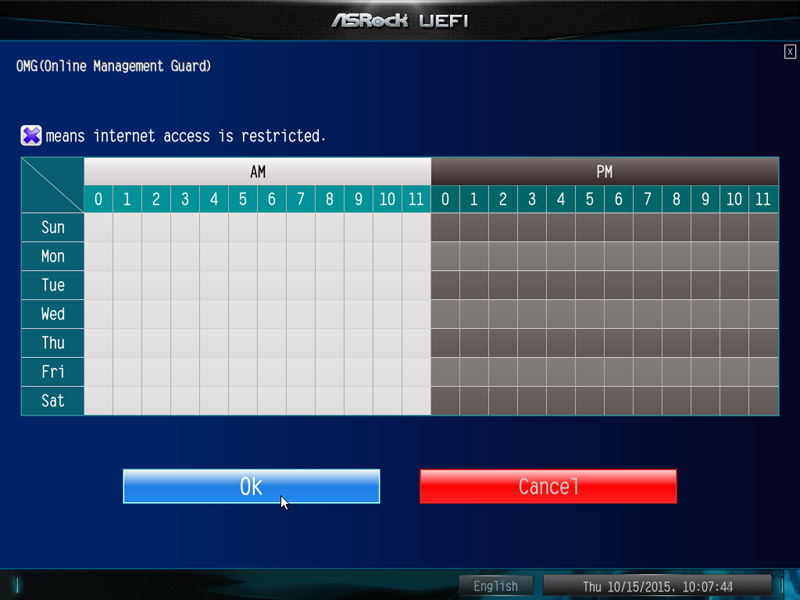The image size is (800, 600).
Task: Select the Wed row label
Action: (53, 314)
